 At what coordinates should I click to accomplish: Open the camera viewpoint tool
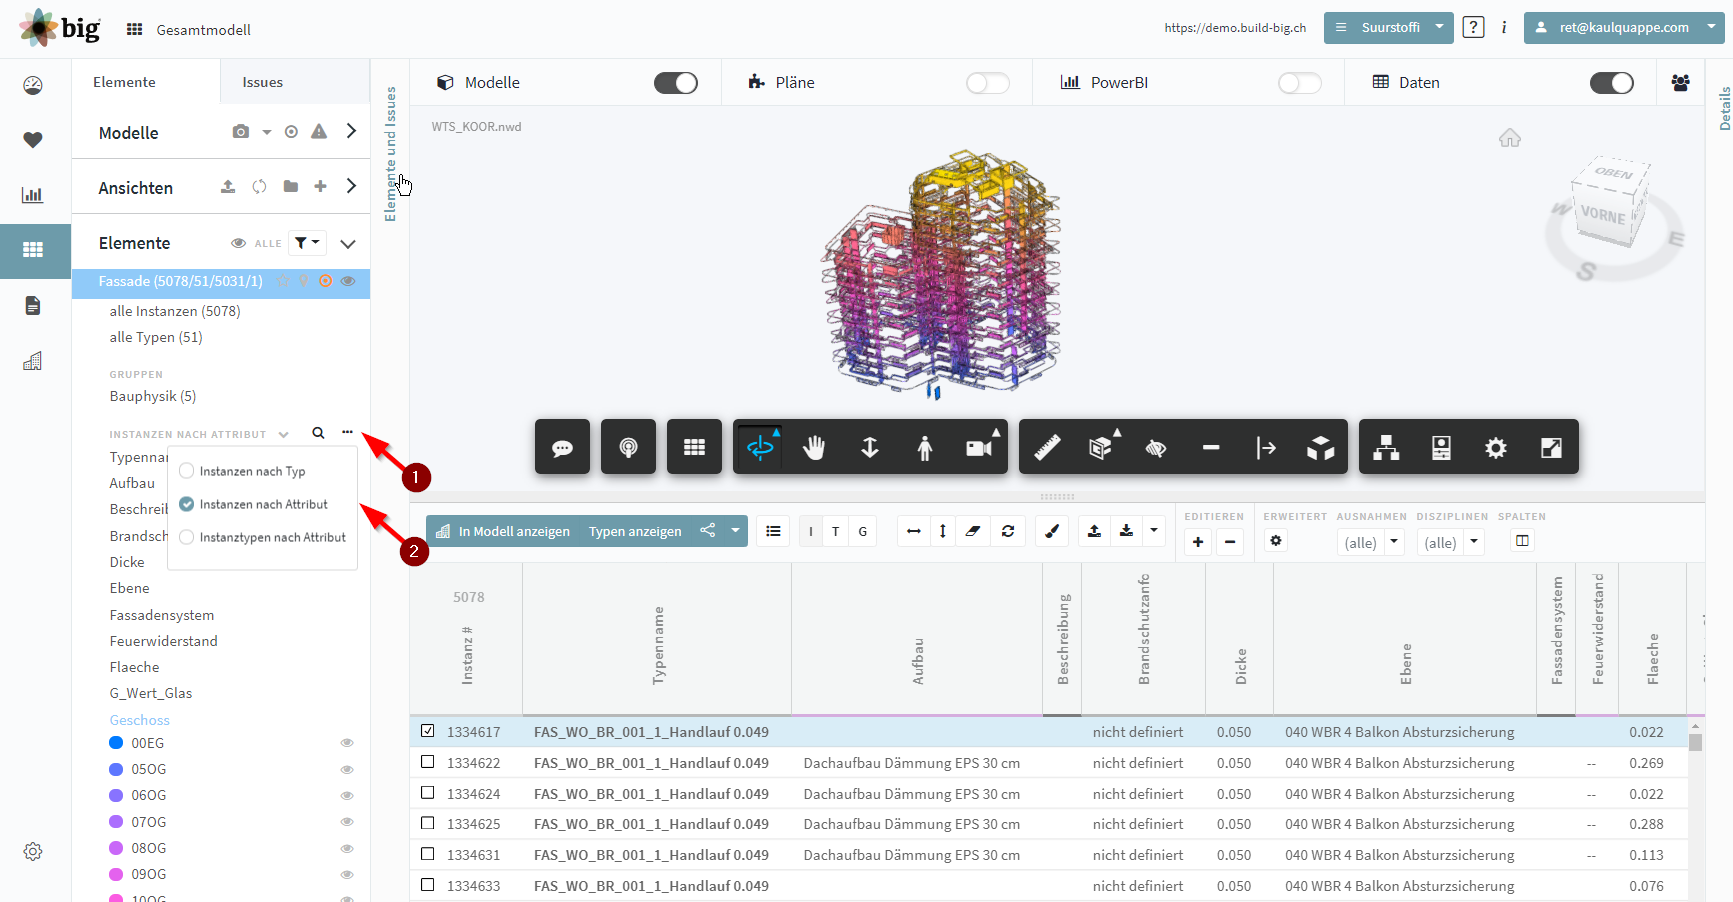981,447
